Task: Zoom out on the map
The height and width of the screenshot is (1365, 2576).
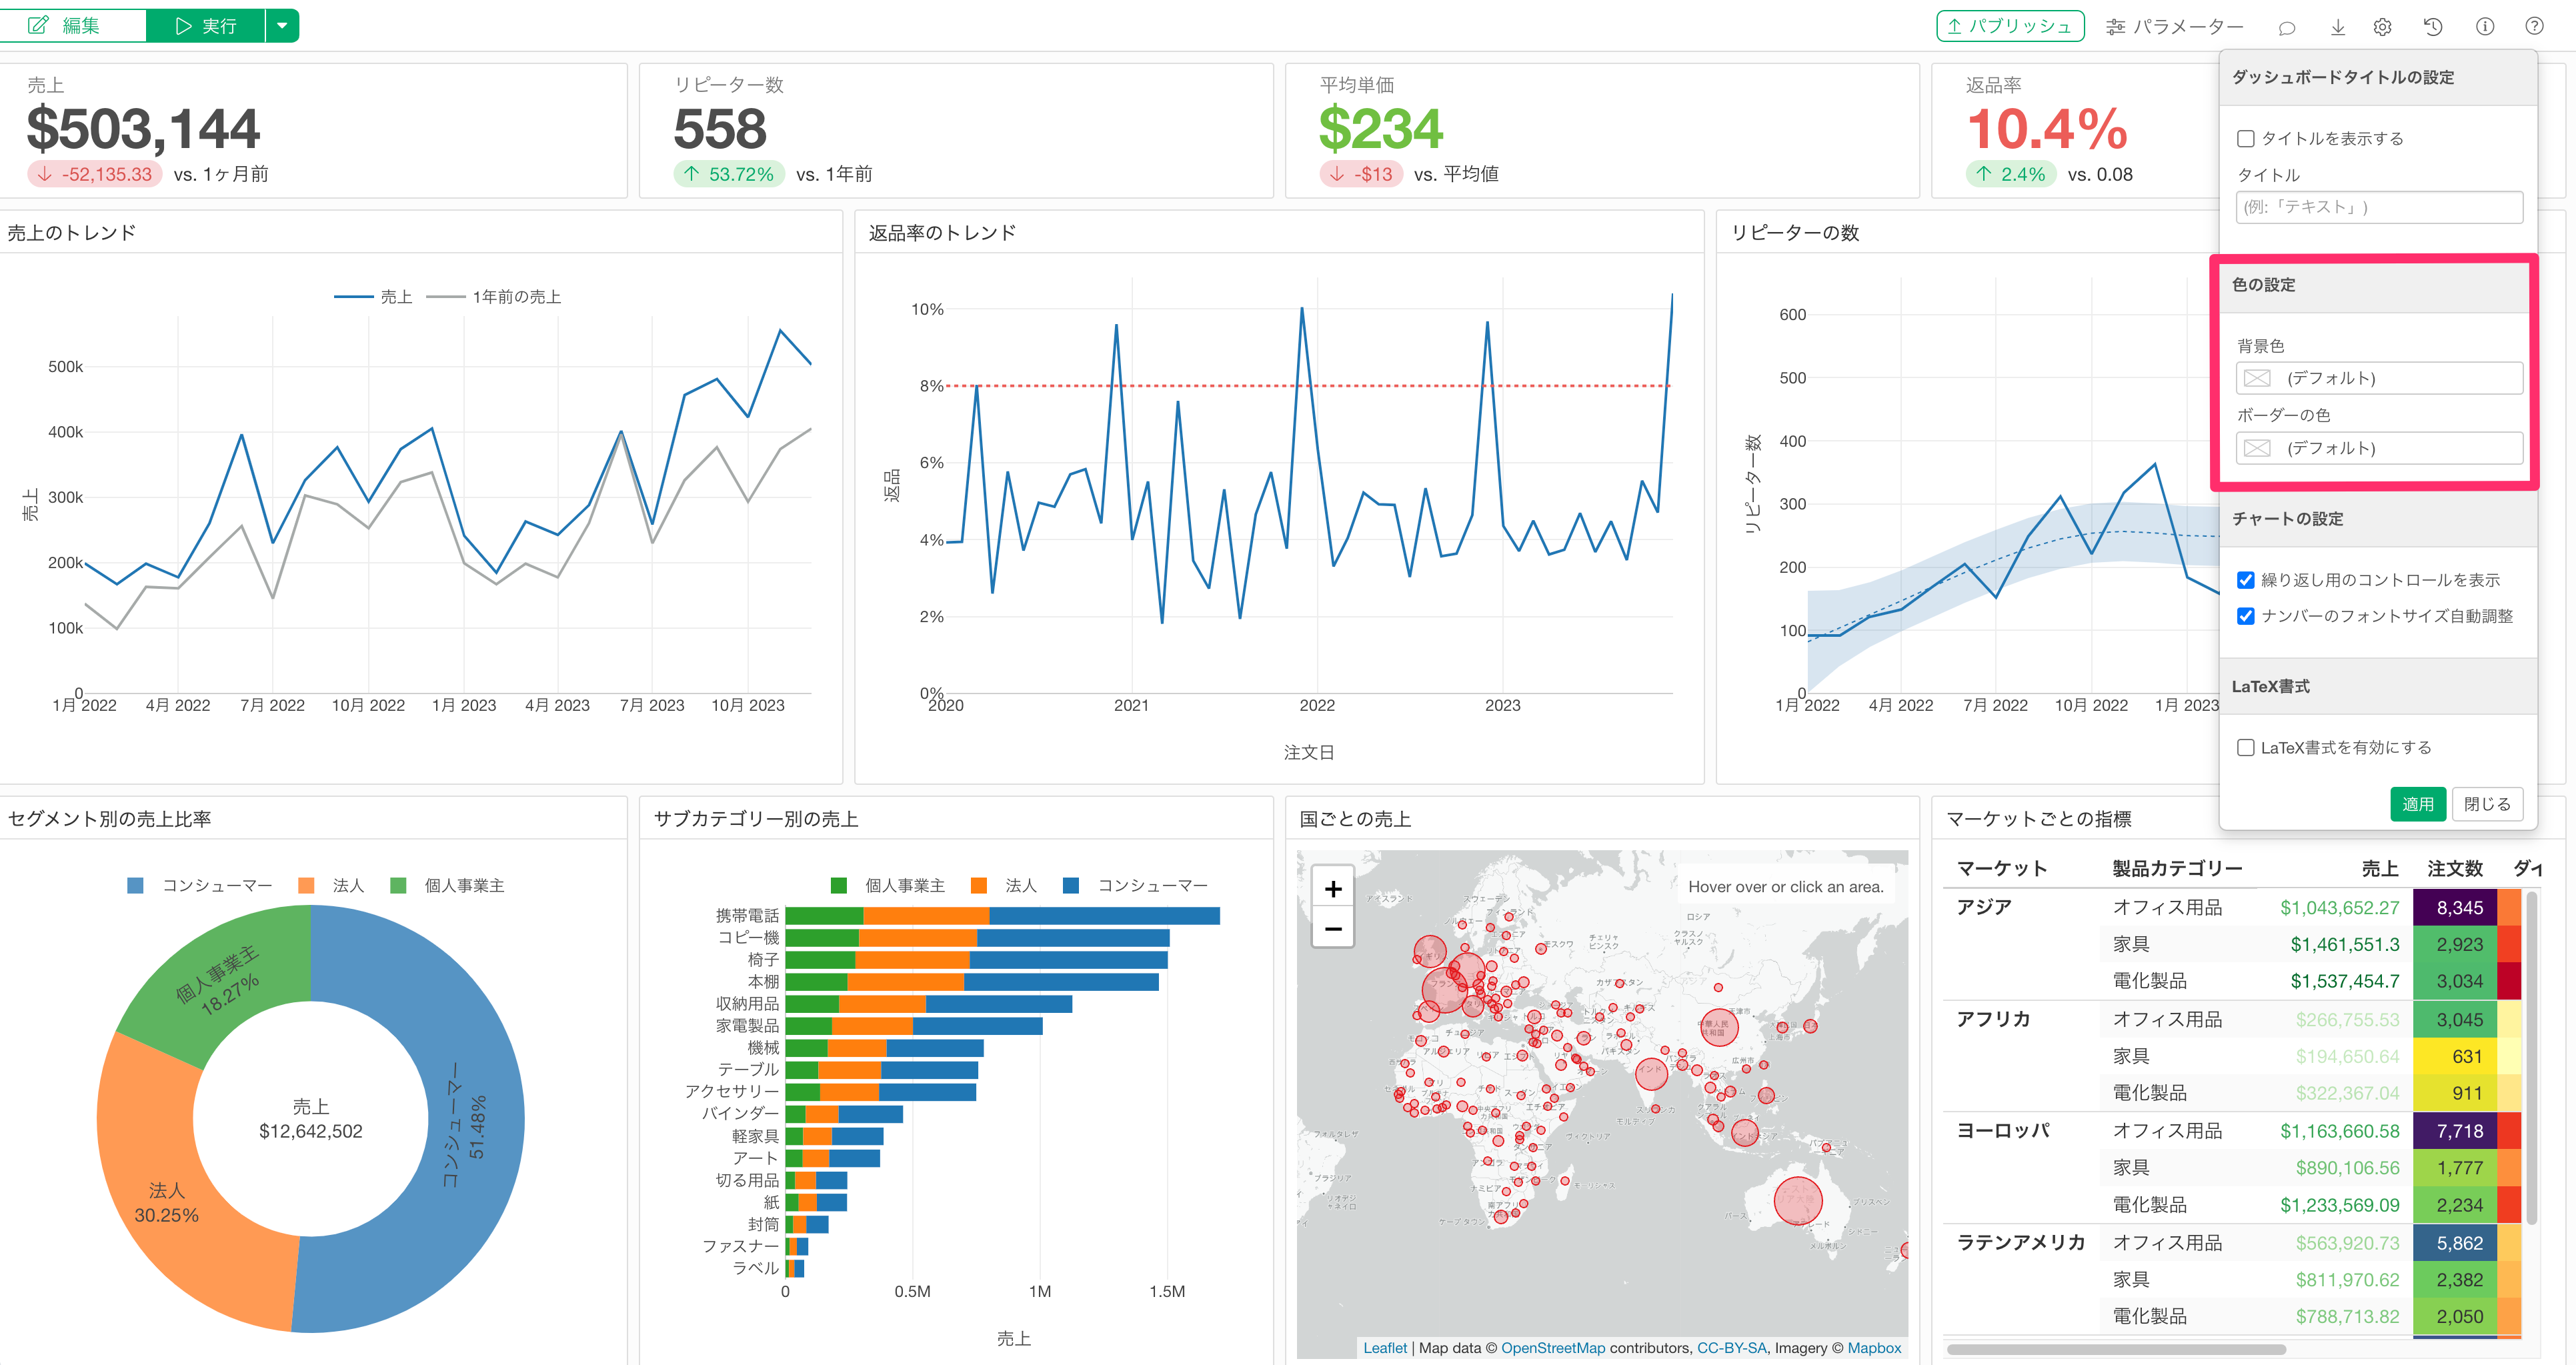Action: [1333, 929]
